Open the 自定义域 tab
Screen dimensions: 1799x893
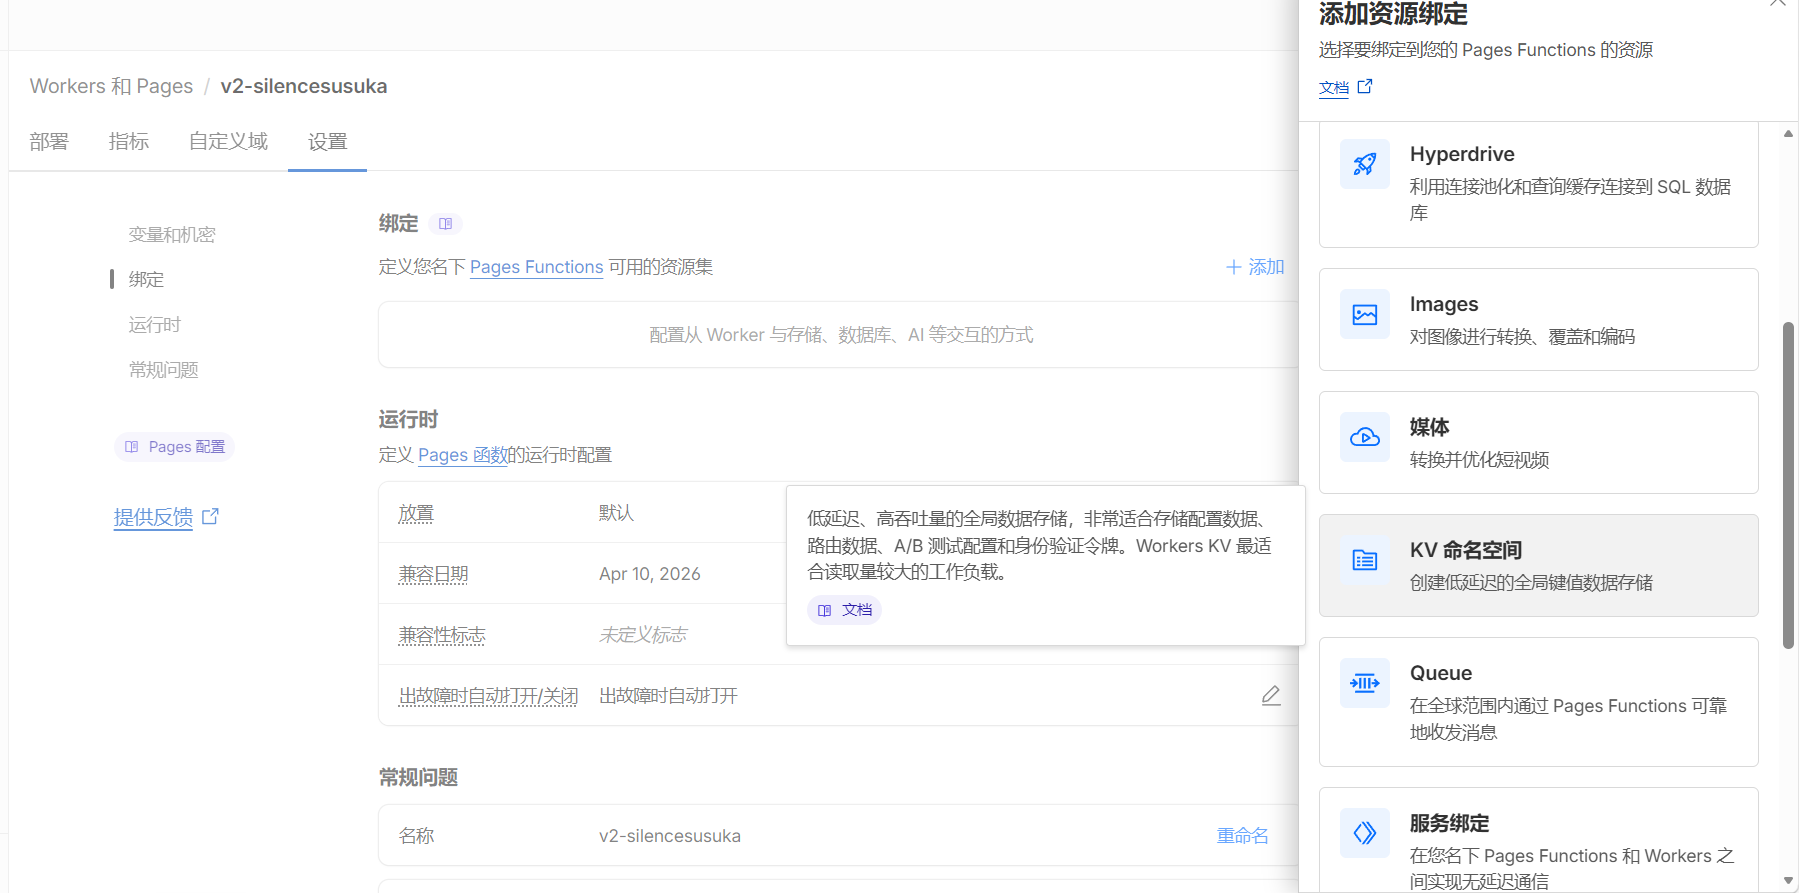[x=228, y=142]
